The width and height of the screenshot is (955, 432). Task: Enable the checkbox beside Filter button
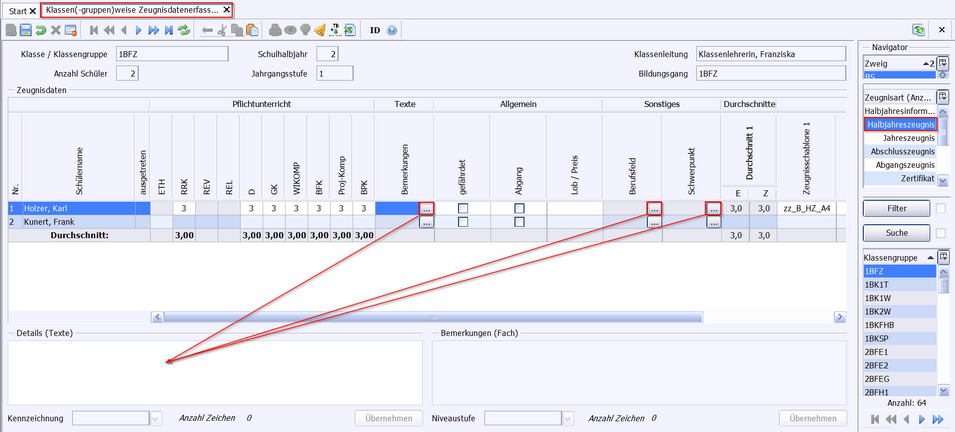pos(942,208)
